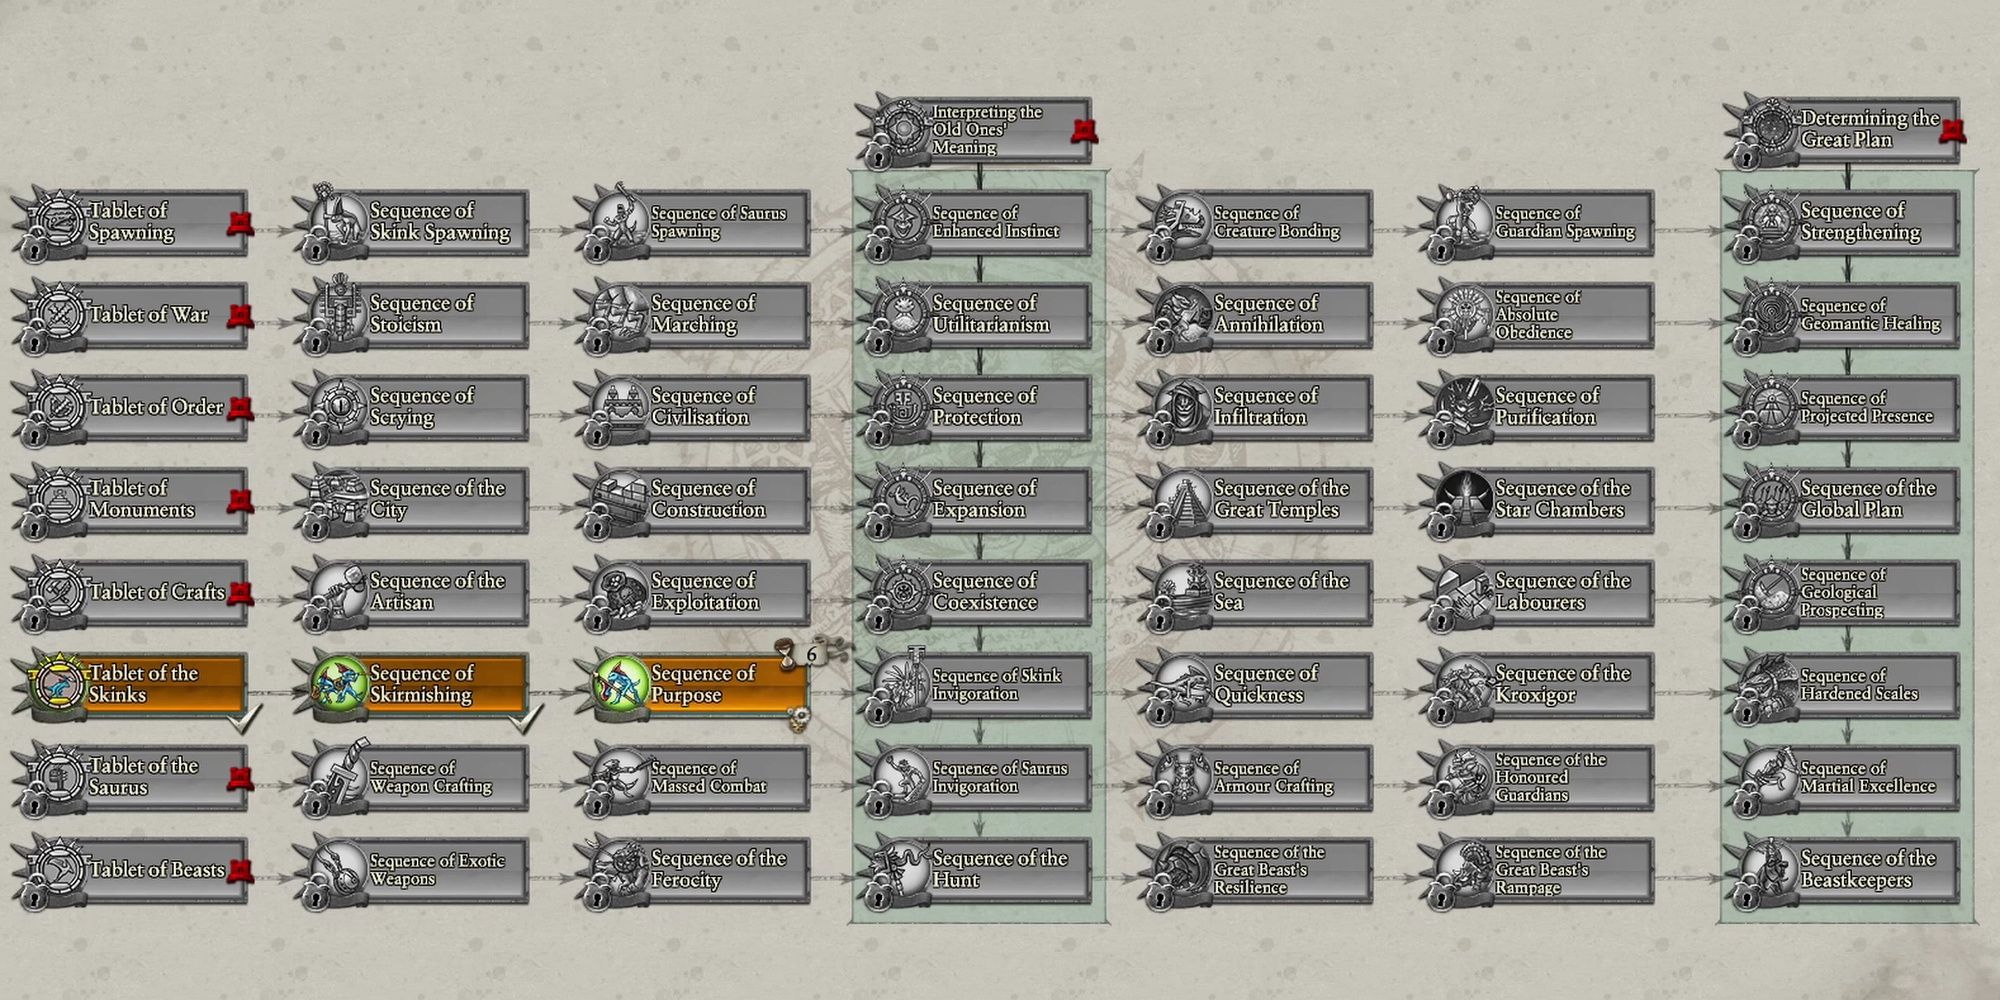Screen dimensions: 2000x1000
Task: Click the Sequence of the Star Chambers icon
Action: click(x=1465, y=498)
